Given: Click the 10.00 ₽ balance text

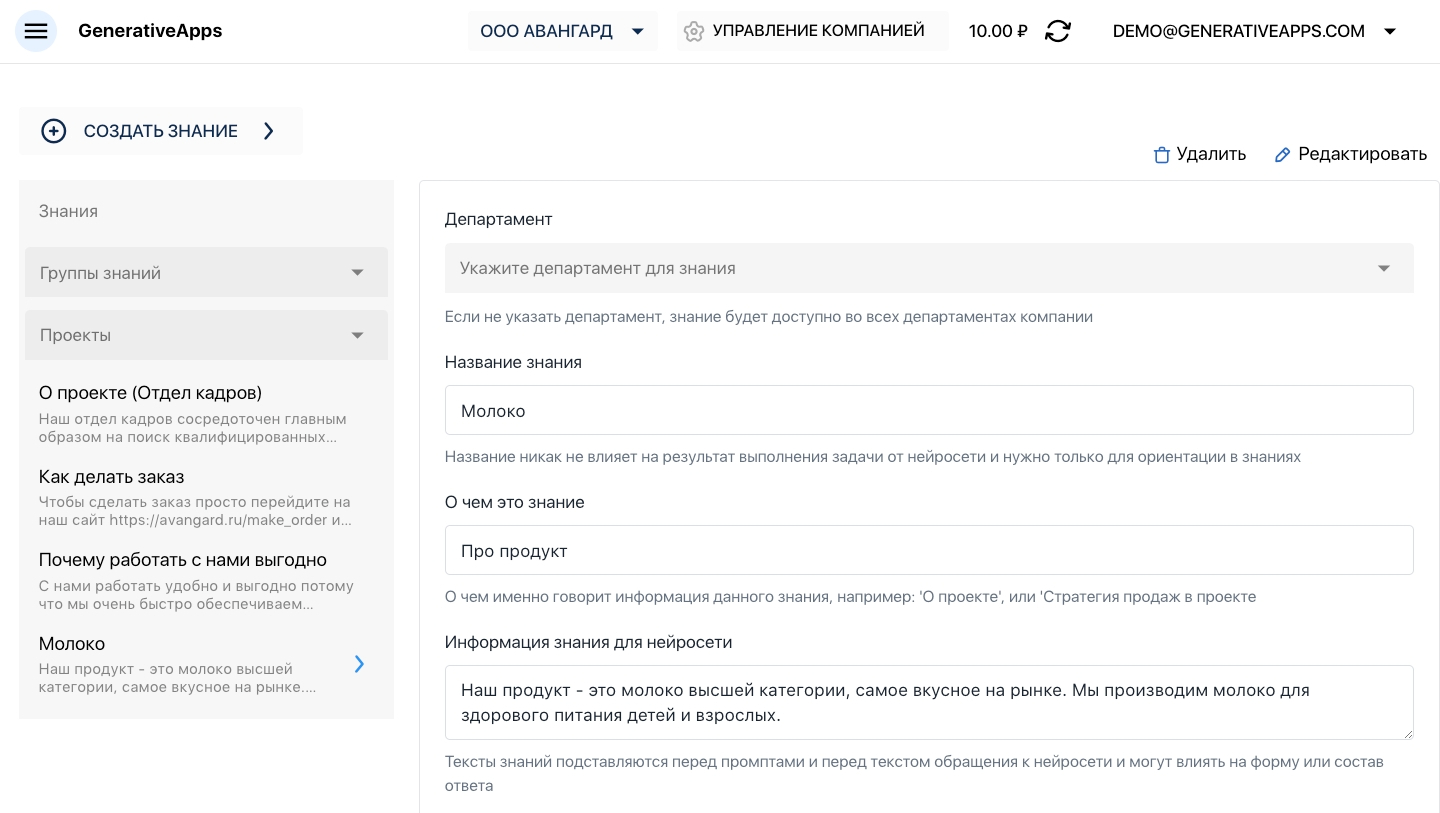Looking at the screenshot, I should (x=998, y=31).
